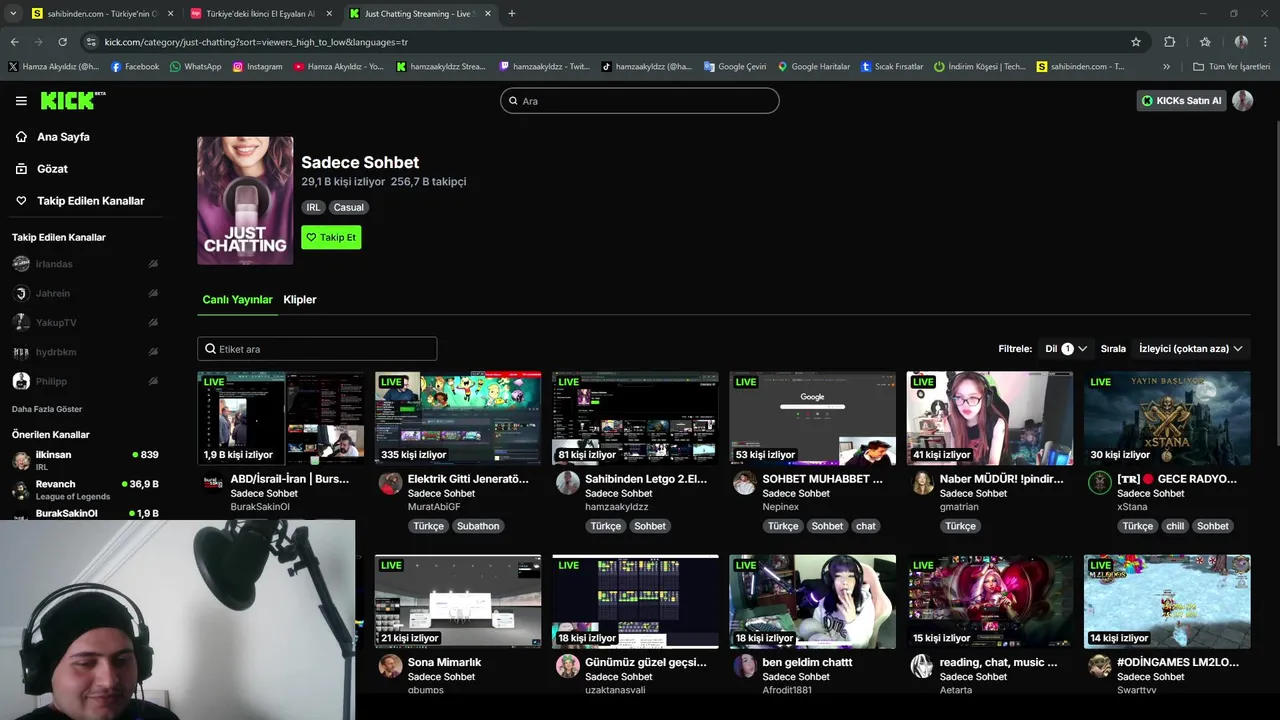Open SOHBET MUHABBET stream thumbnail
The width and height of the screenshot is (1280, 720).
pos(812,418)
